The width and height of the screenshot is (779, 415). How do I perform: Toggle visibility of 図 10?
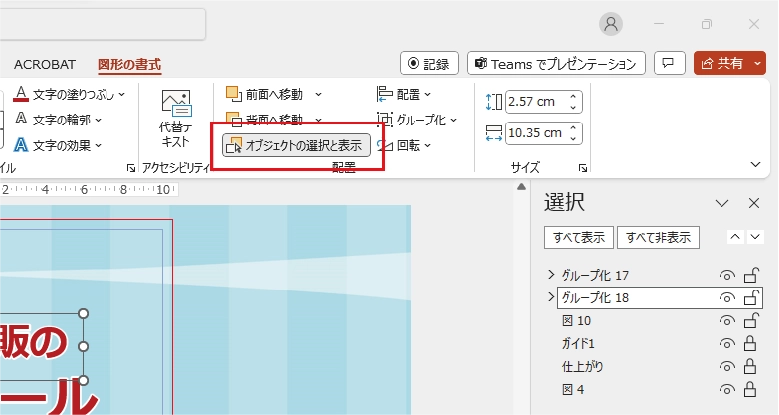point(727,321)
